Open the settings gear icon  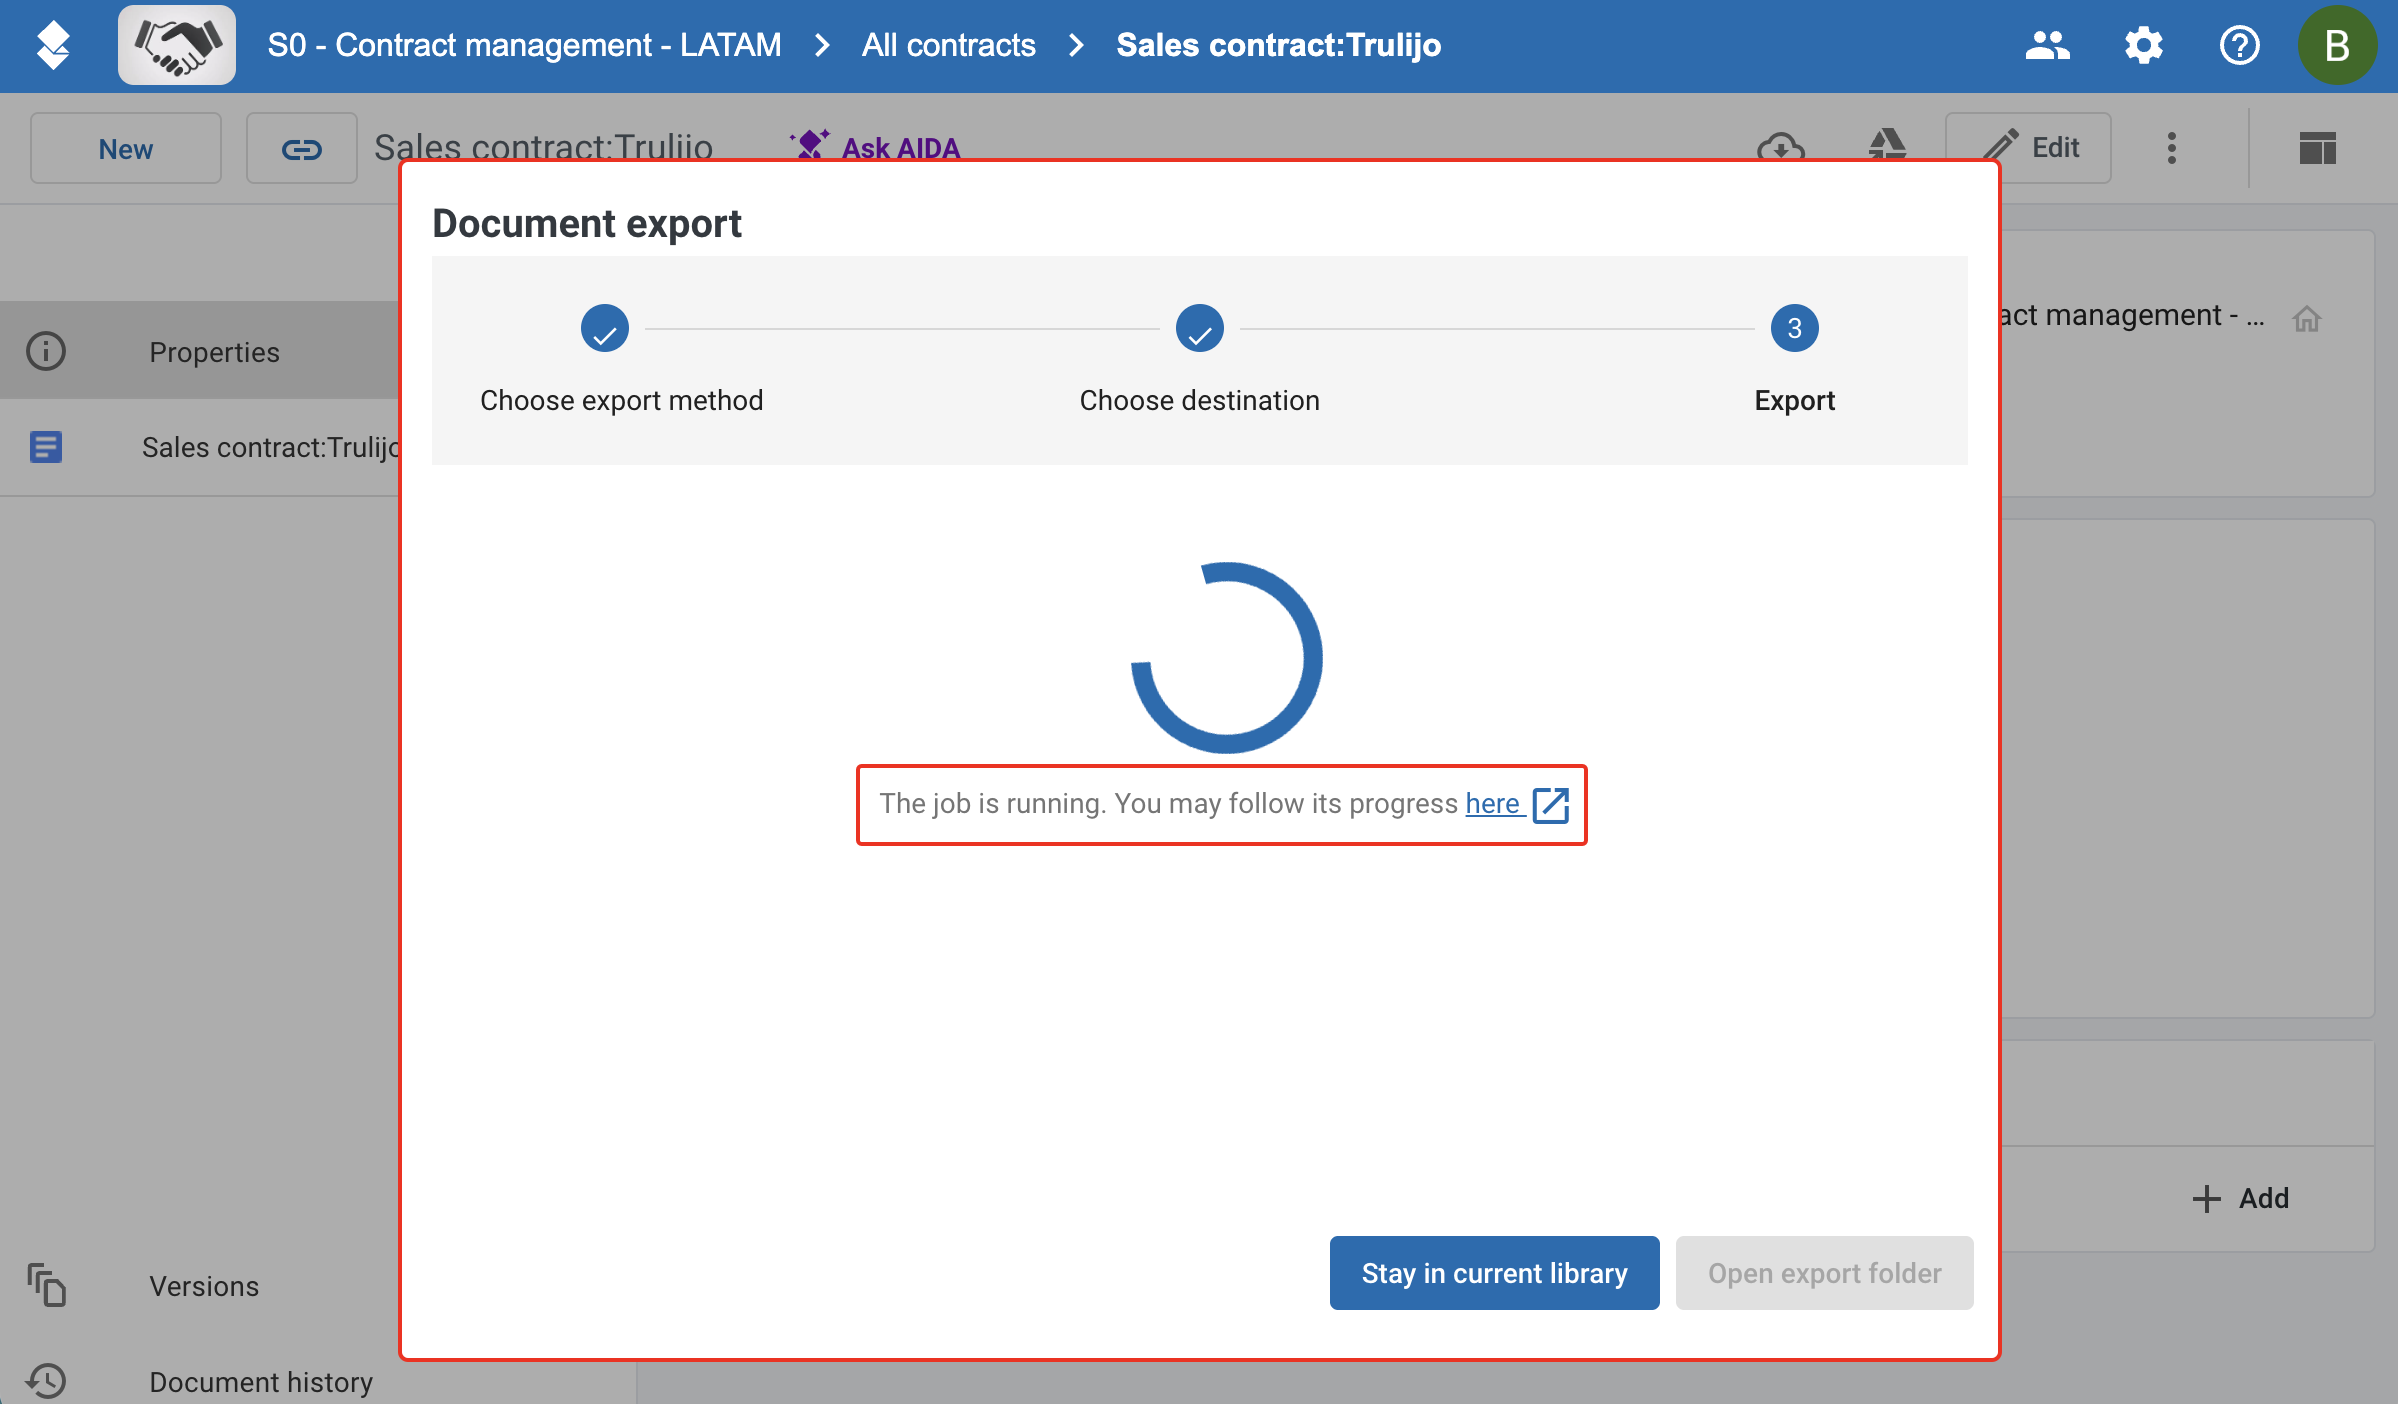click(x=2143, y=45)
